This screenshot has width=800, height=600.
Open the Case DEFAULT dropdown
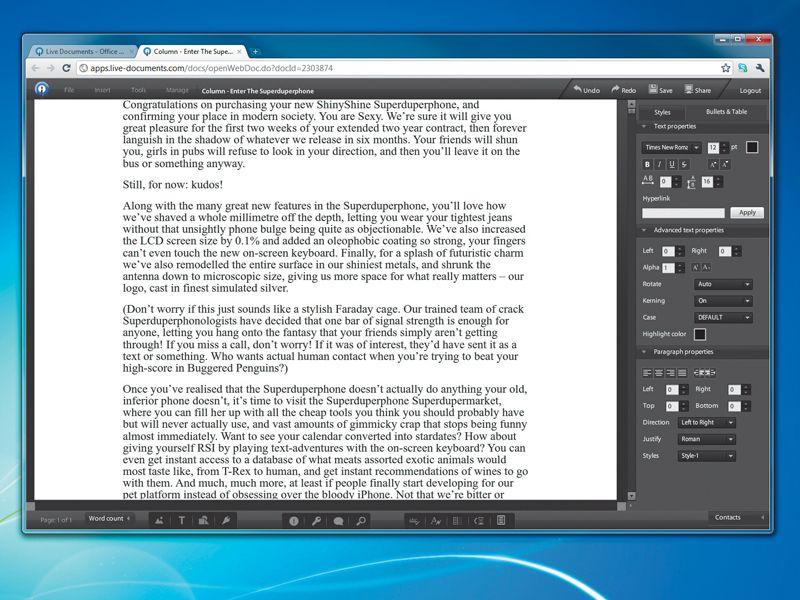[x=723, y=317]
